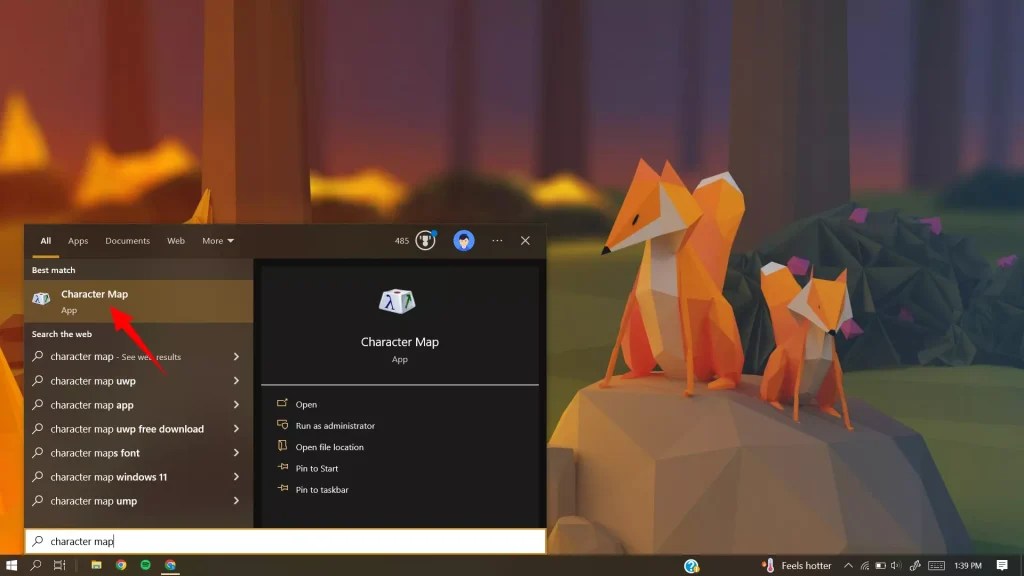Expand 'character map uwp free download' arrow
The image size is (1024, 576).
point(236,429)
